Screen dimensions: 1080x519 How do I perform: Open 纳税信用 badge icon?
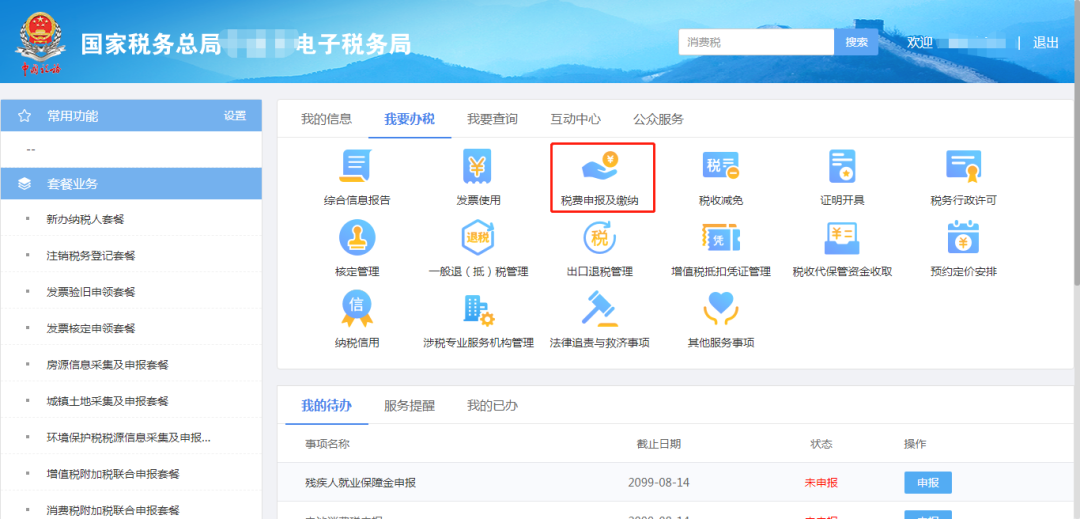[357, 308]
